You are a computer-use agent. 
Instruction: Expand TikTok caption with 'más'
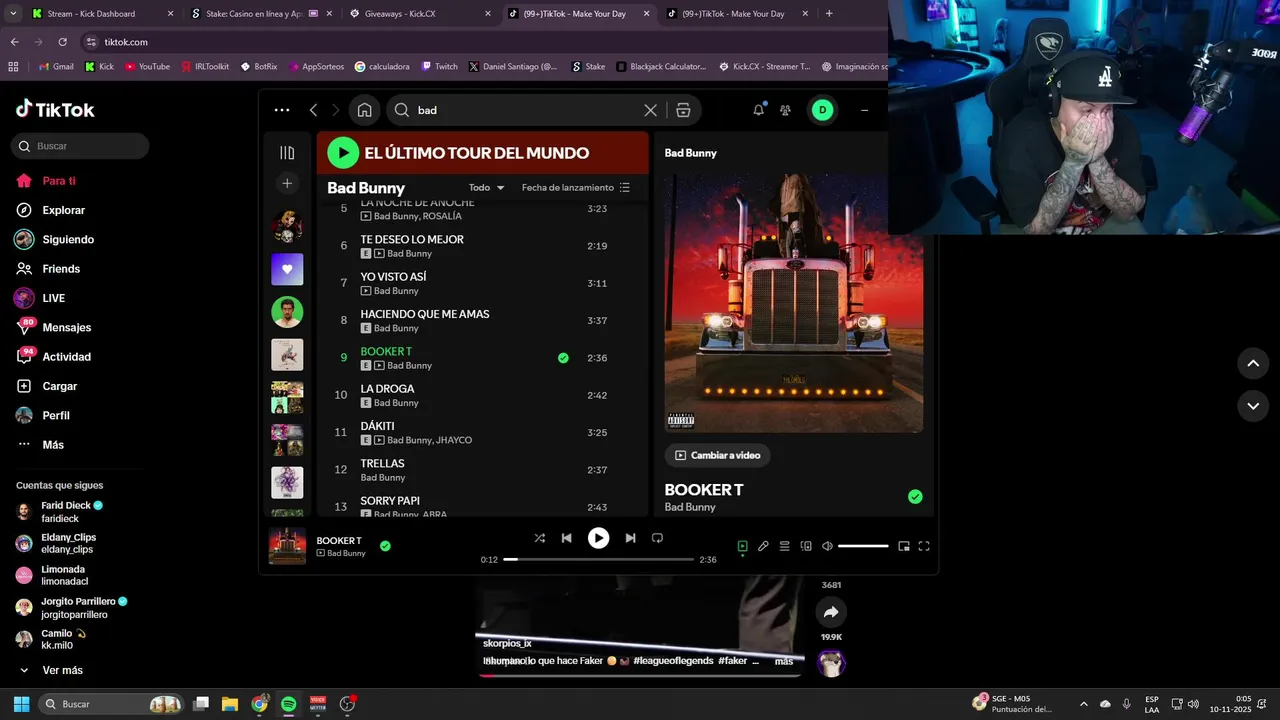pos(784,661)
